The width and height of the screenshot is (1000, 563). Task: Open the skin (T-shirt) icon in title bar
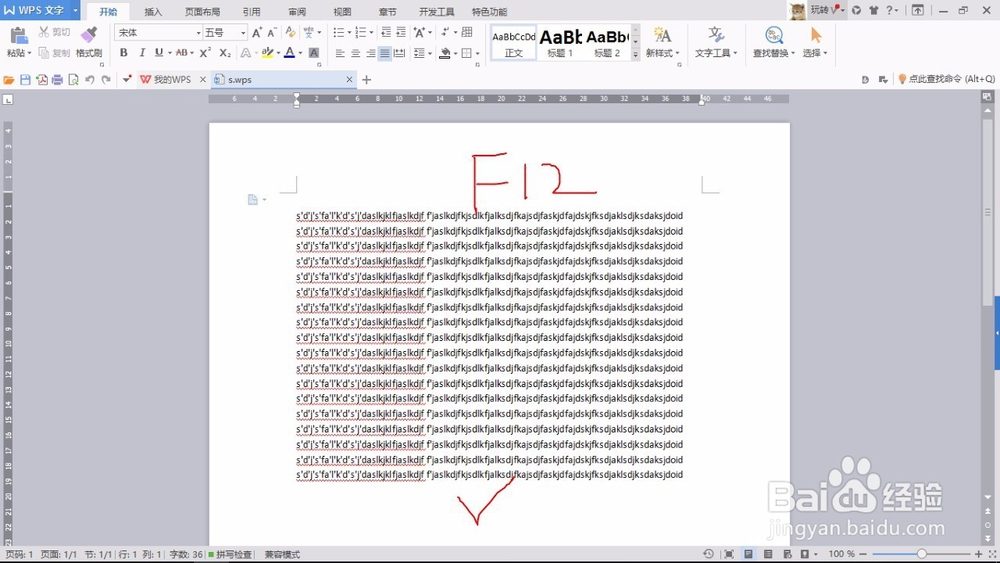[x=874, y=10]
